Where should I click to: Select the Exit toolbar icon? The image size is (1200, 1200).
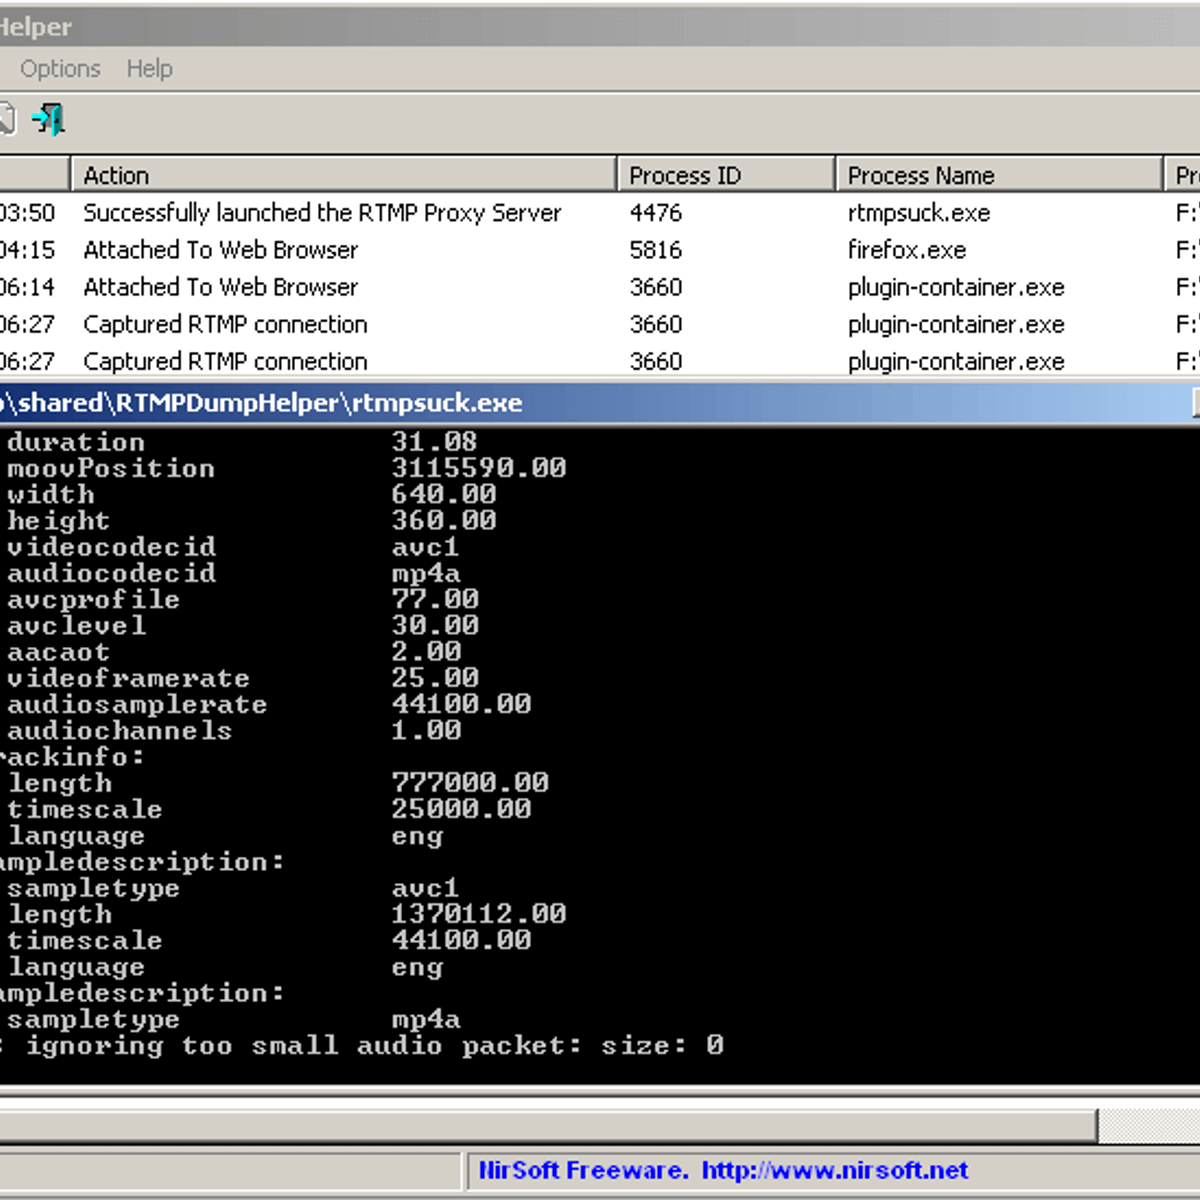point(48,119)
